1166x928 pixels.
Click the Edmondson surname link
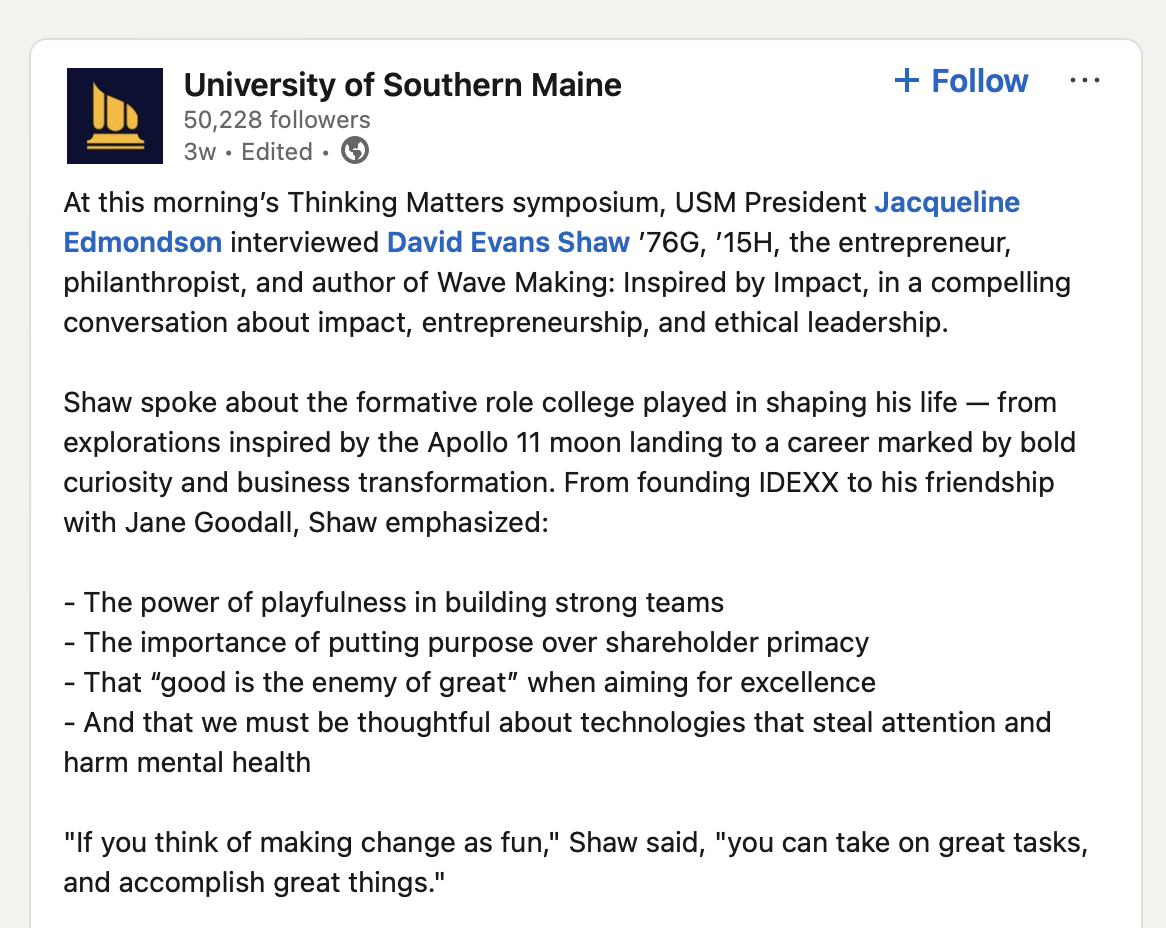pyautogui.click(x=142, y=242)
